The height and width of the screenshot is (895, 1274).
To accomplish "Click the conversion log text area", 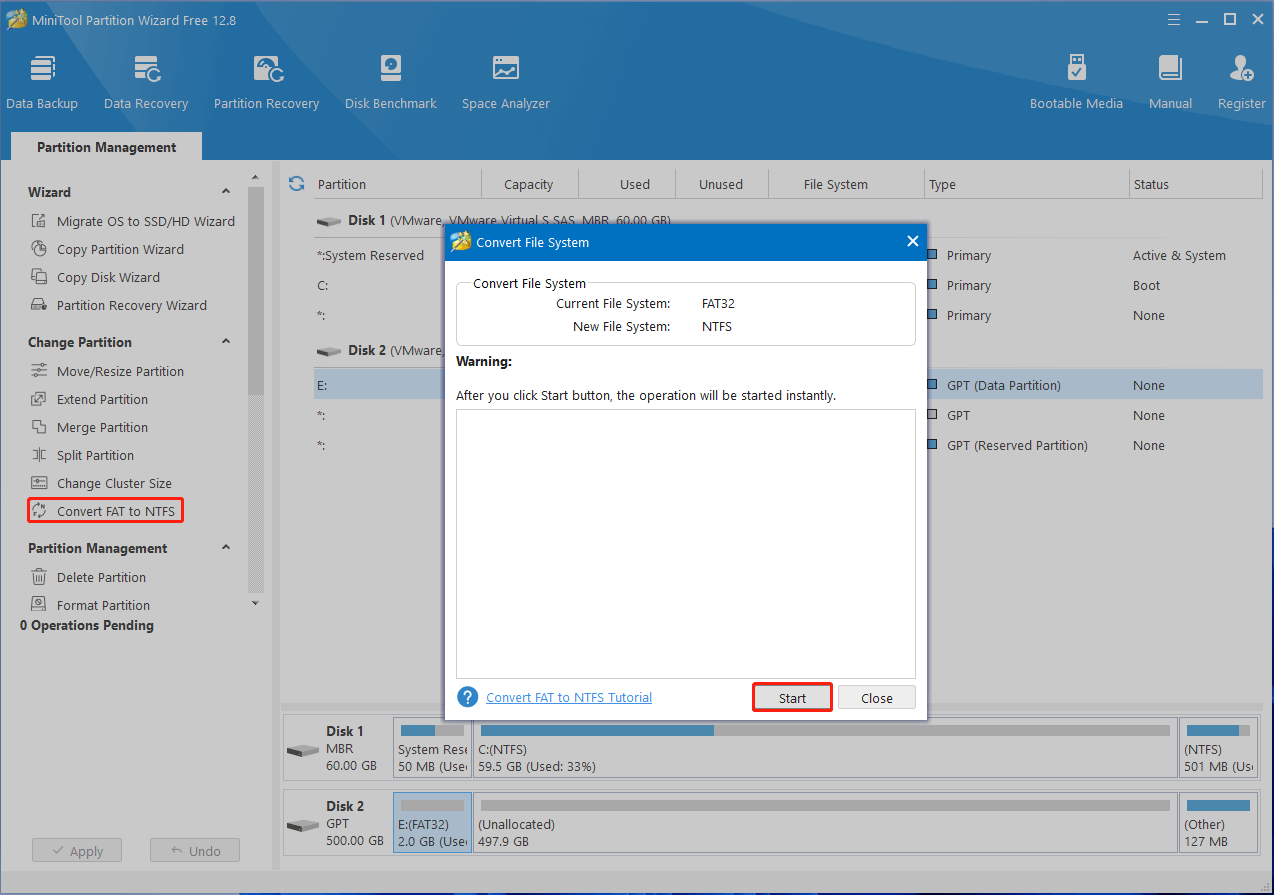I will [686, 544].
